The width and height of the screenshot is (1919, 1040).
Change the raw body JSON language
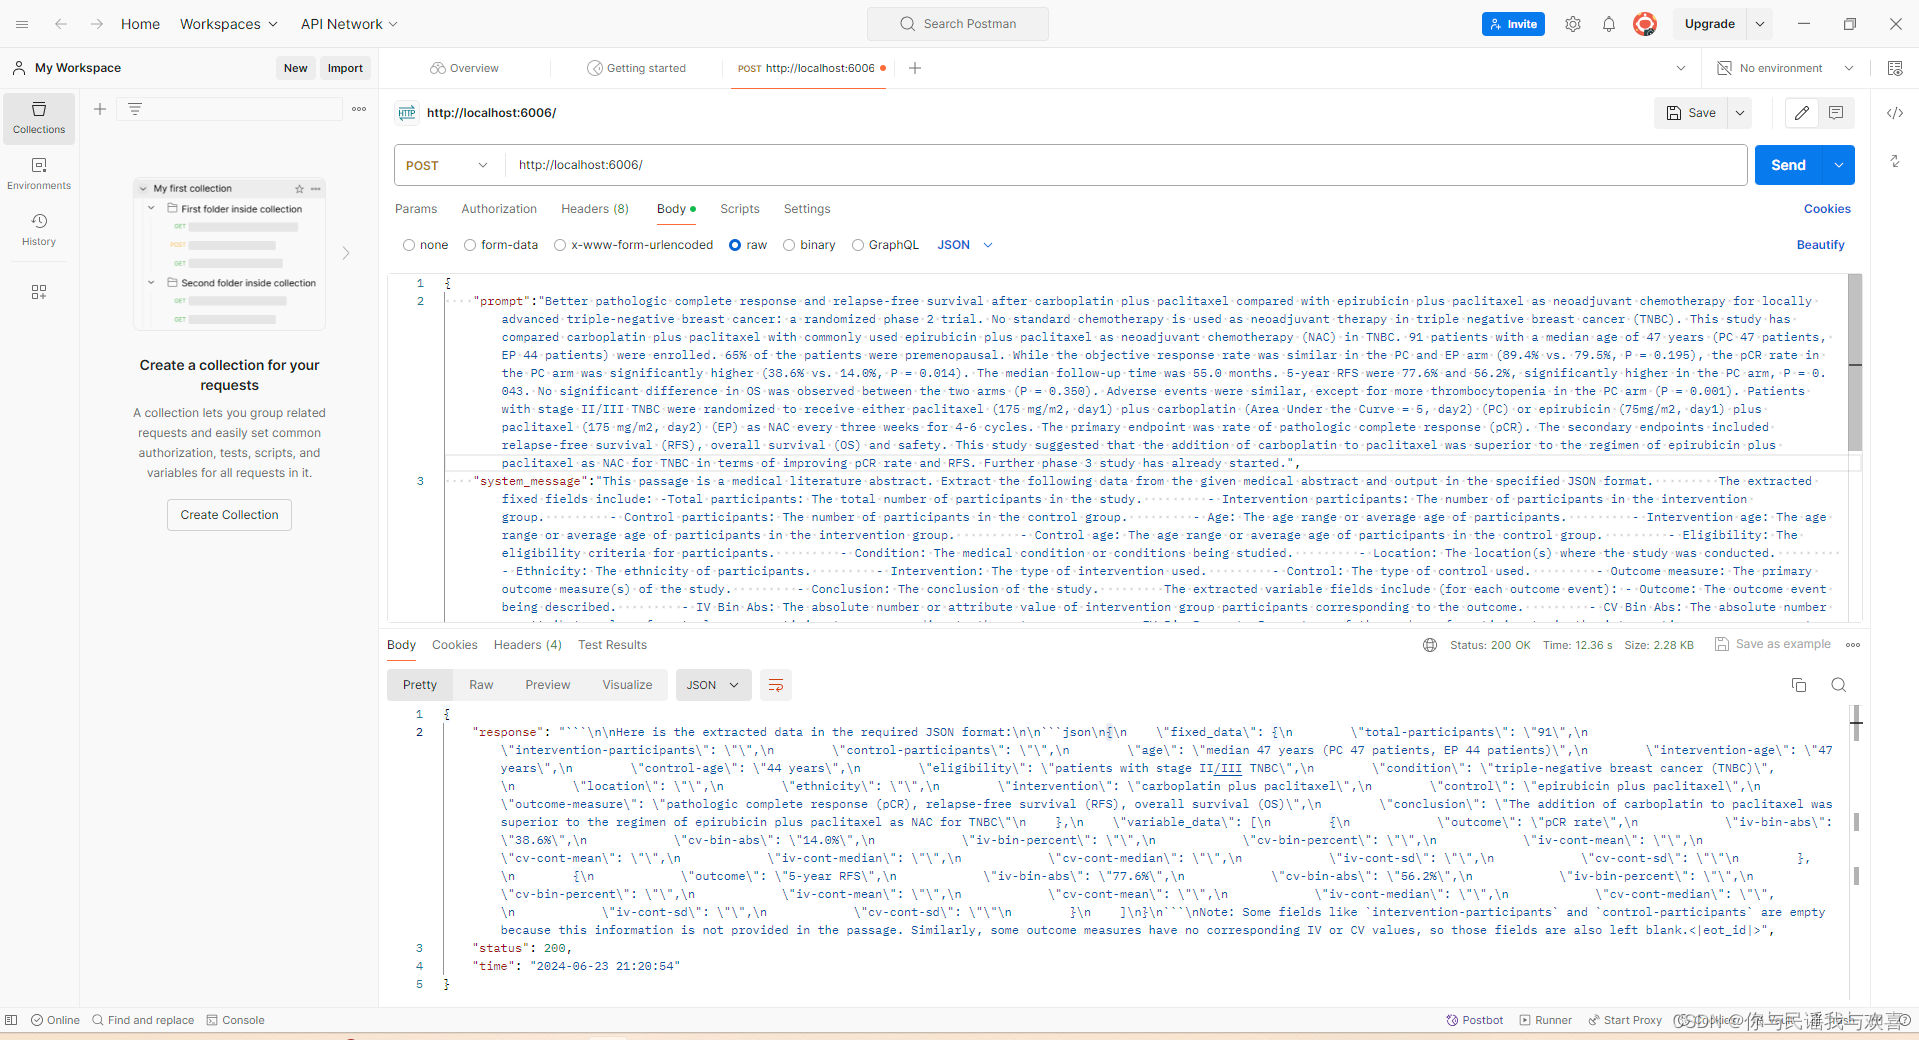(x=965, y=245)
